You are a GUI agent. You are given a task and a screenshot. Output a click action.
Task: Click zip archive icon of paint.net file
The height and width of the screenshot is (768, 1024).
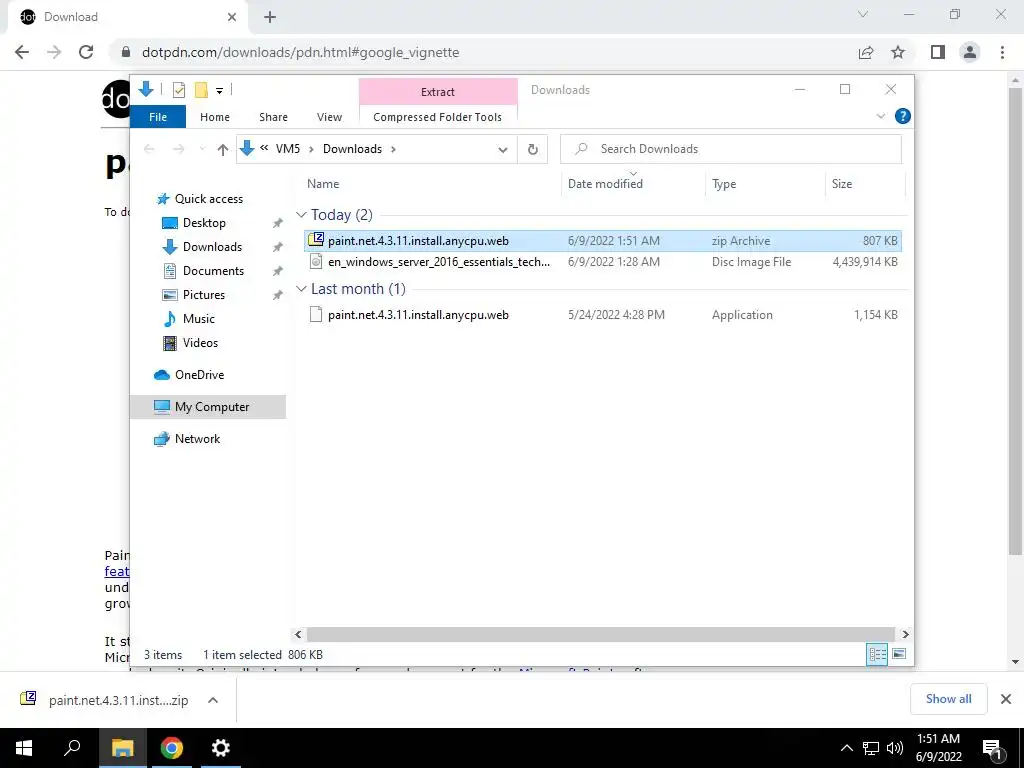[x=316, y=240]
